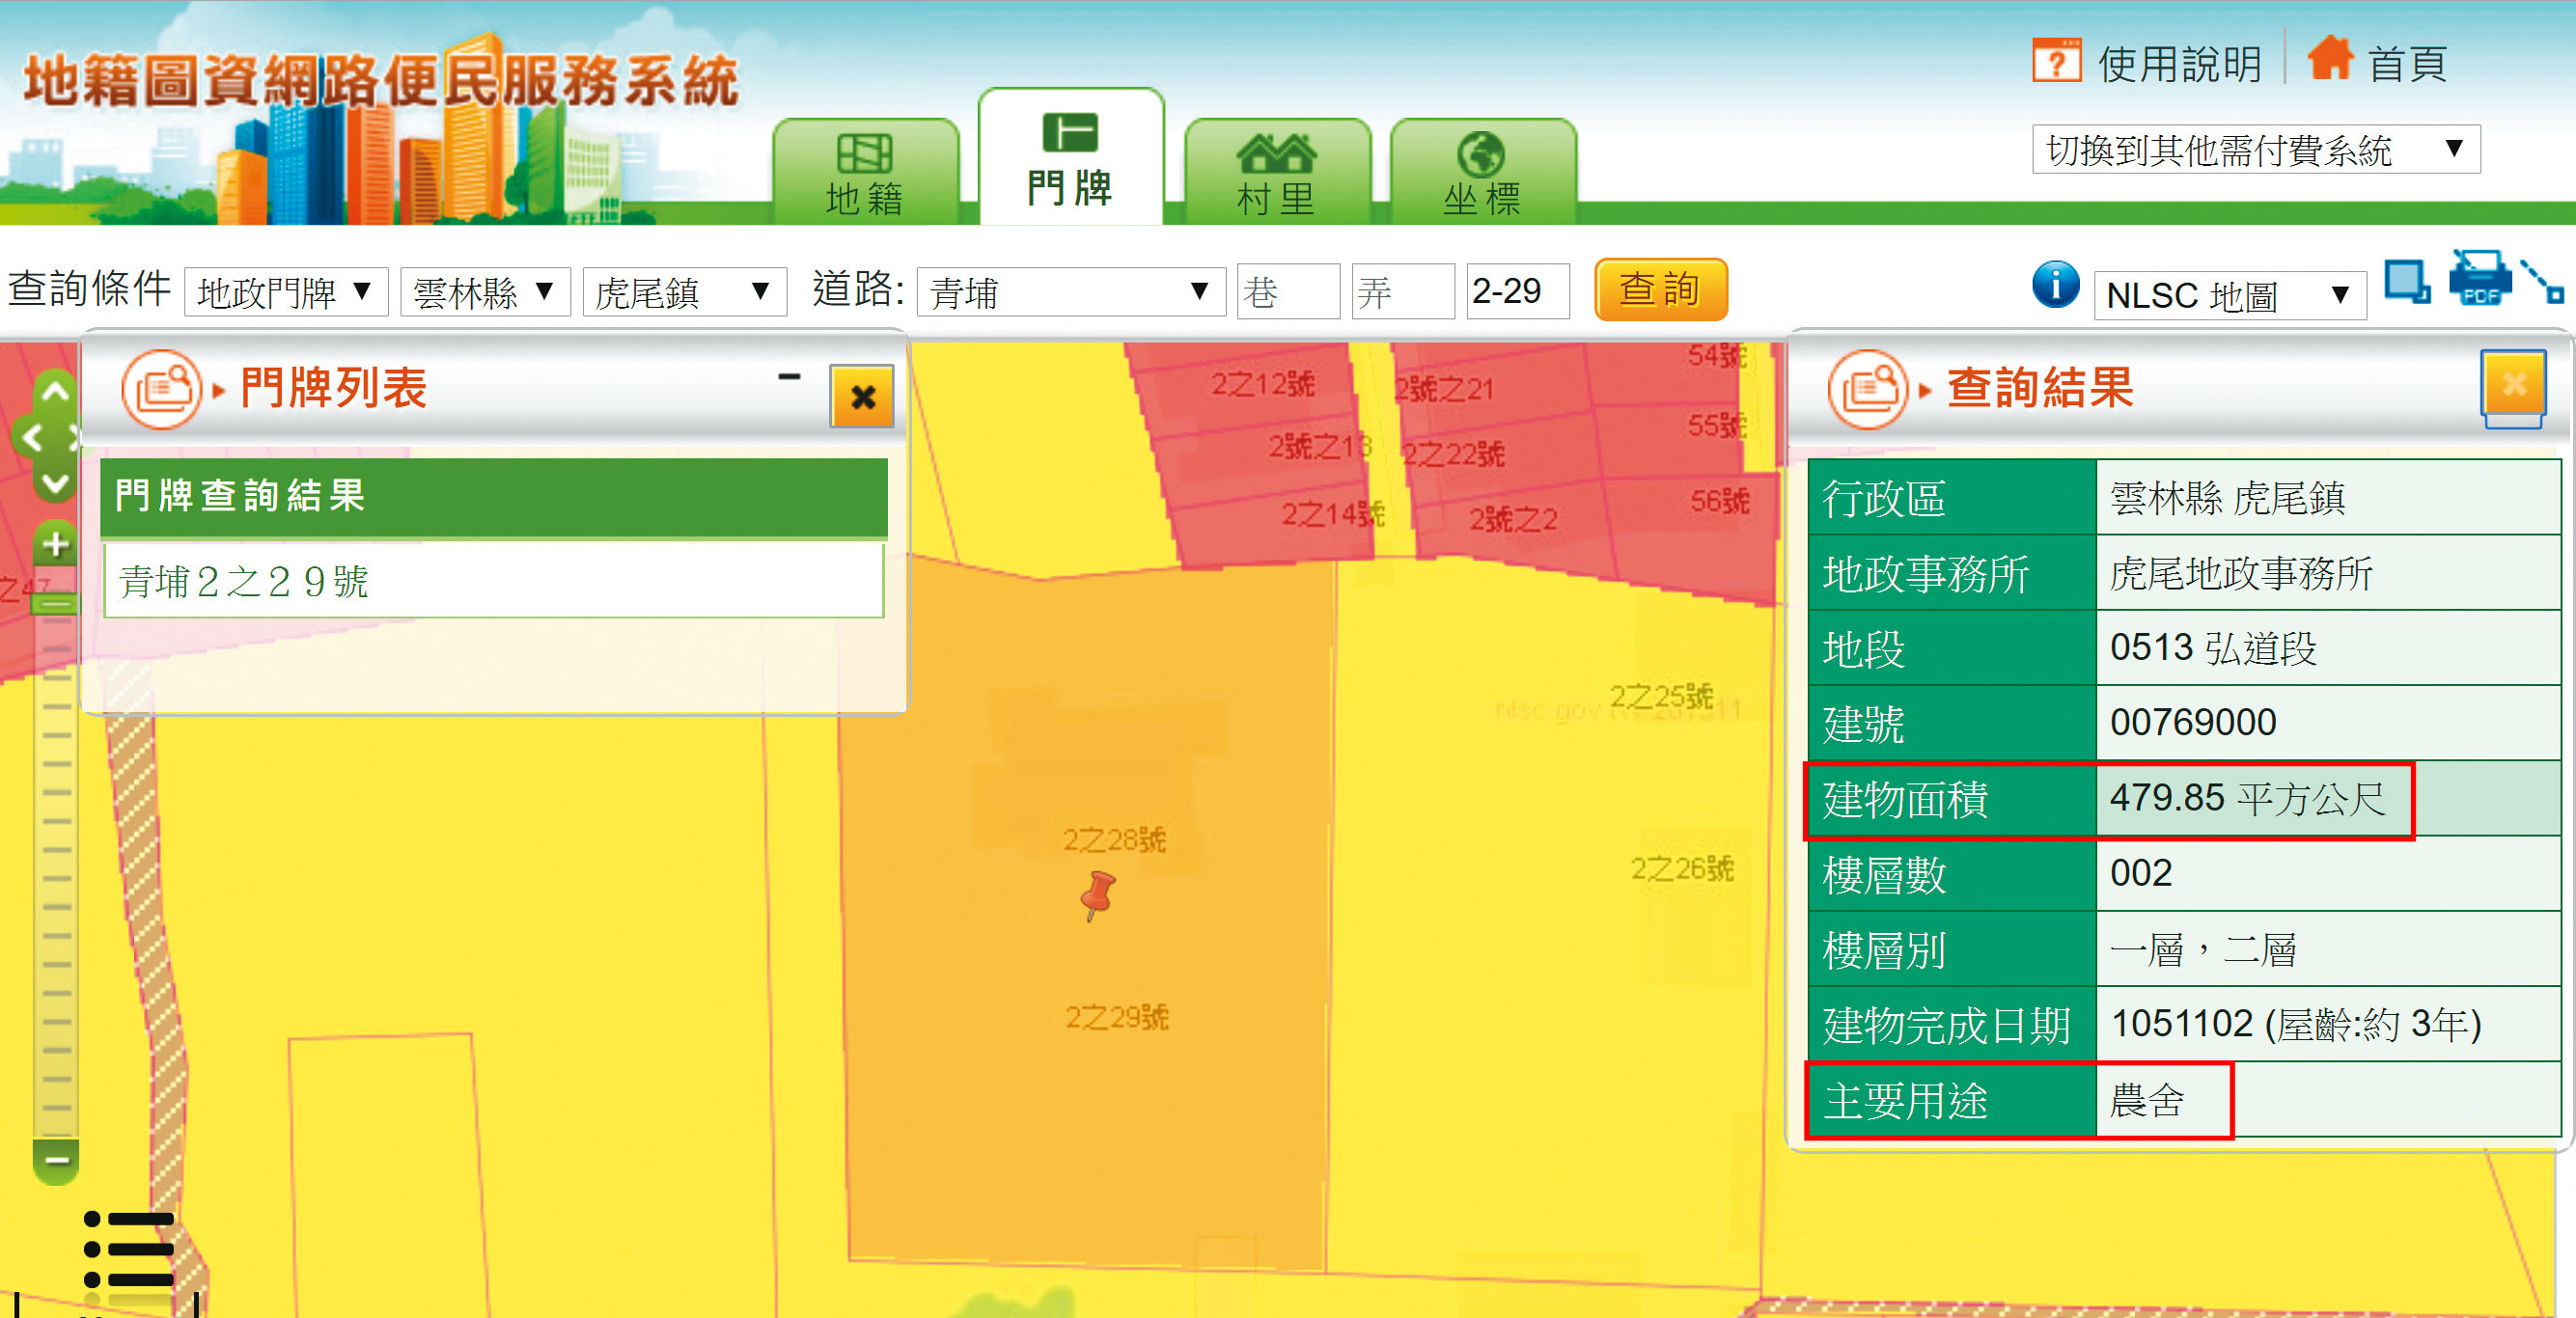Screen dimensions: 2576x1318
Task: Click 使用說明 text link
Action: click(x=2179, y=65)
